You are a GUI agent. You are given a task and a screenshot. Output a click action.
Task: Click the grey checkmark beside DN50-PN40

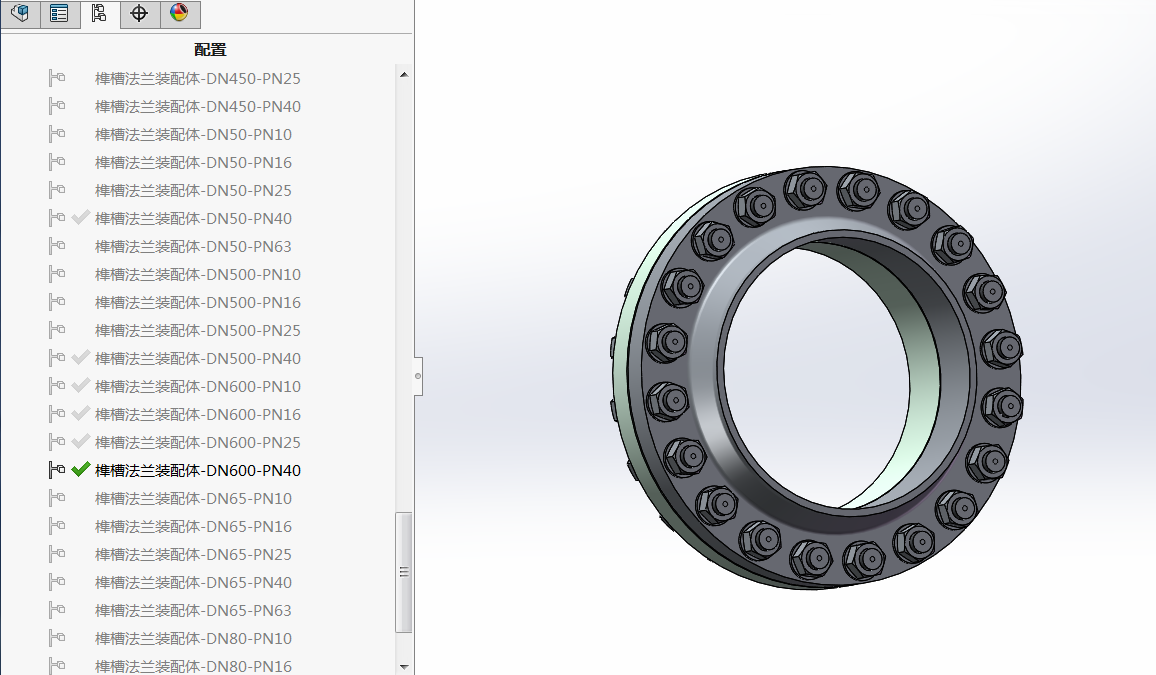(81, 217)
